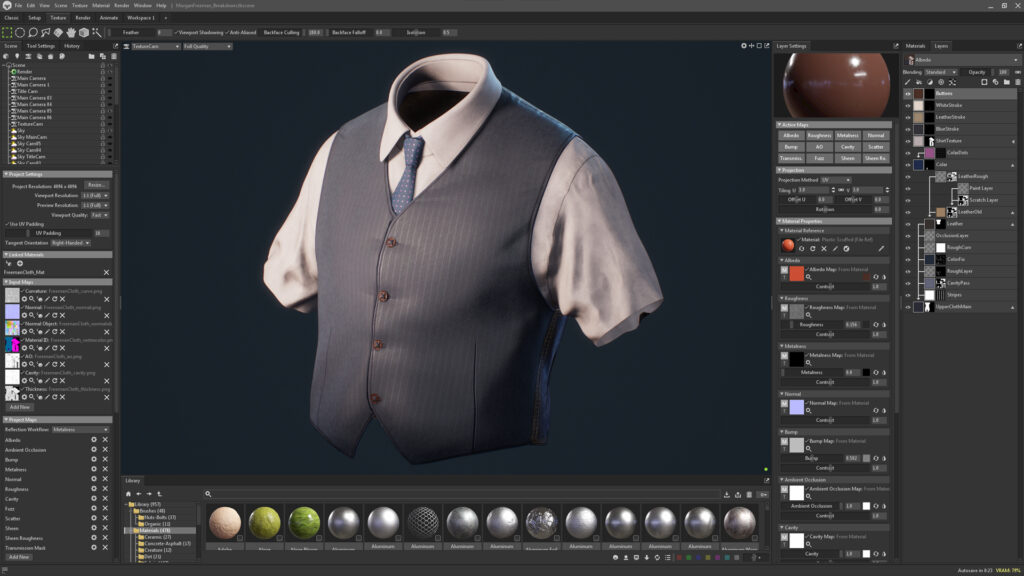Hide the WhiteStroke layer
Image resolution: width=1024 pixels, height=576 pixels.
tap(908, 105)
